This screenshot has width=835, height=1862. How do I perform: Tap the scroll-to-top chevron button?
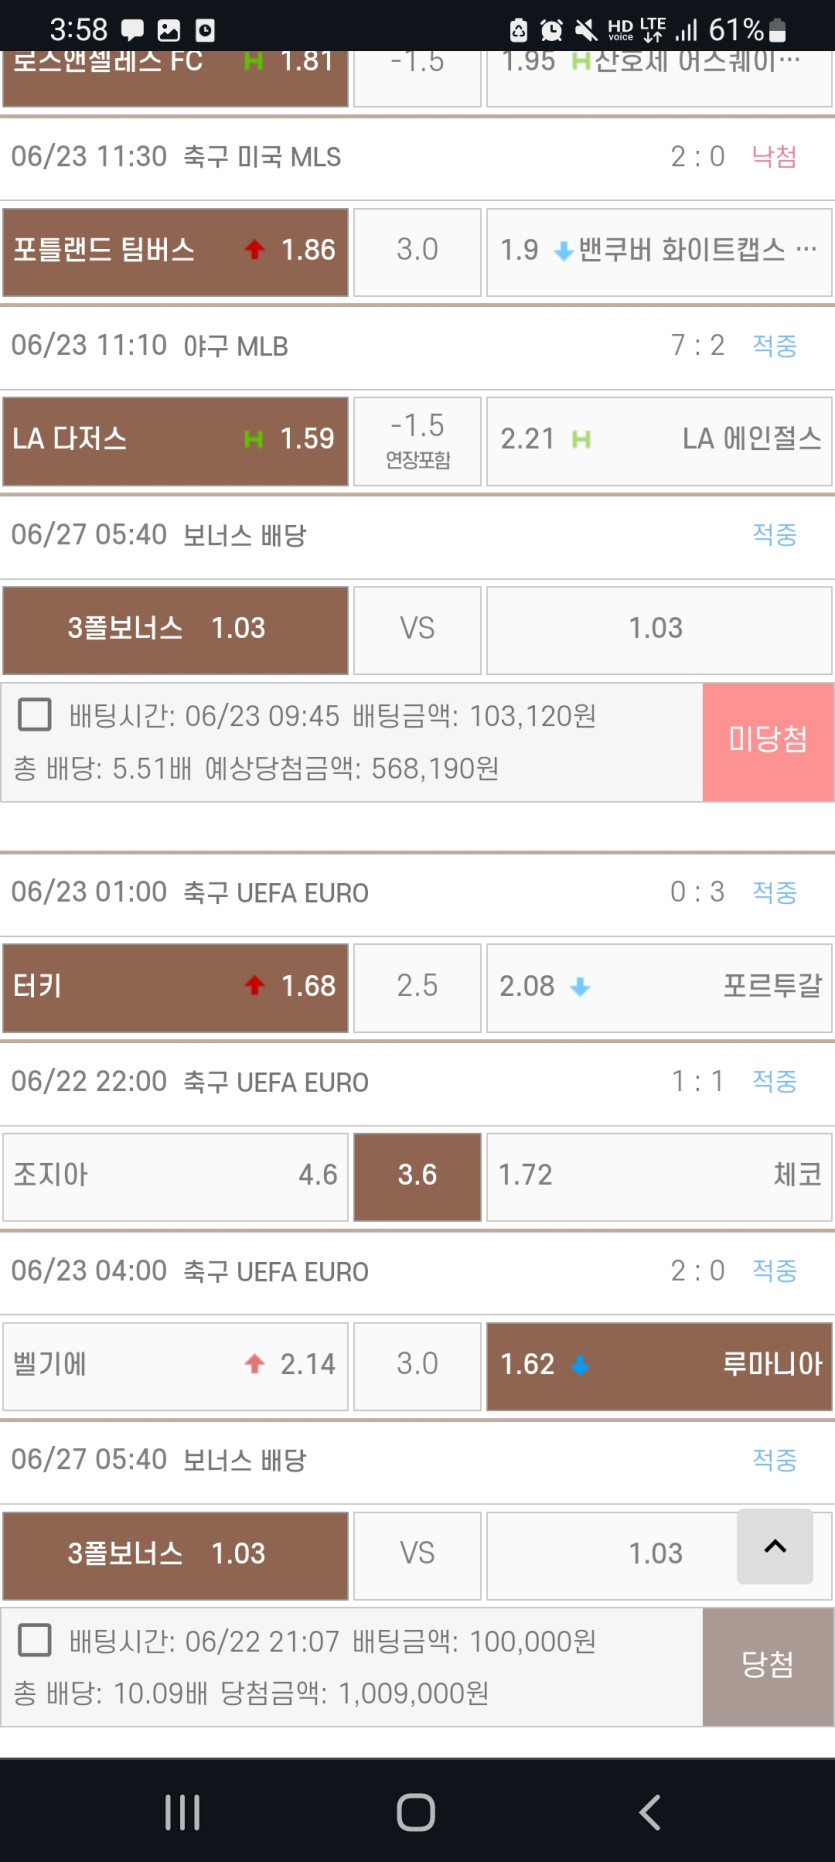click(775, 1546)
